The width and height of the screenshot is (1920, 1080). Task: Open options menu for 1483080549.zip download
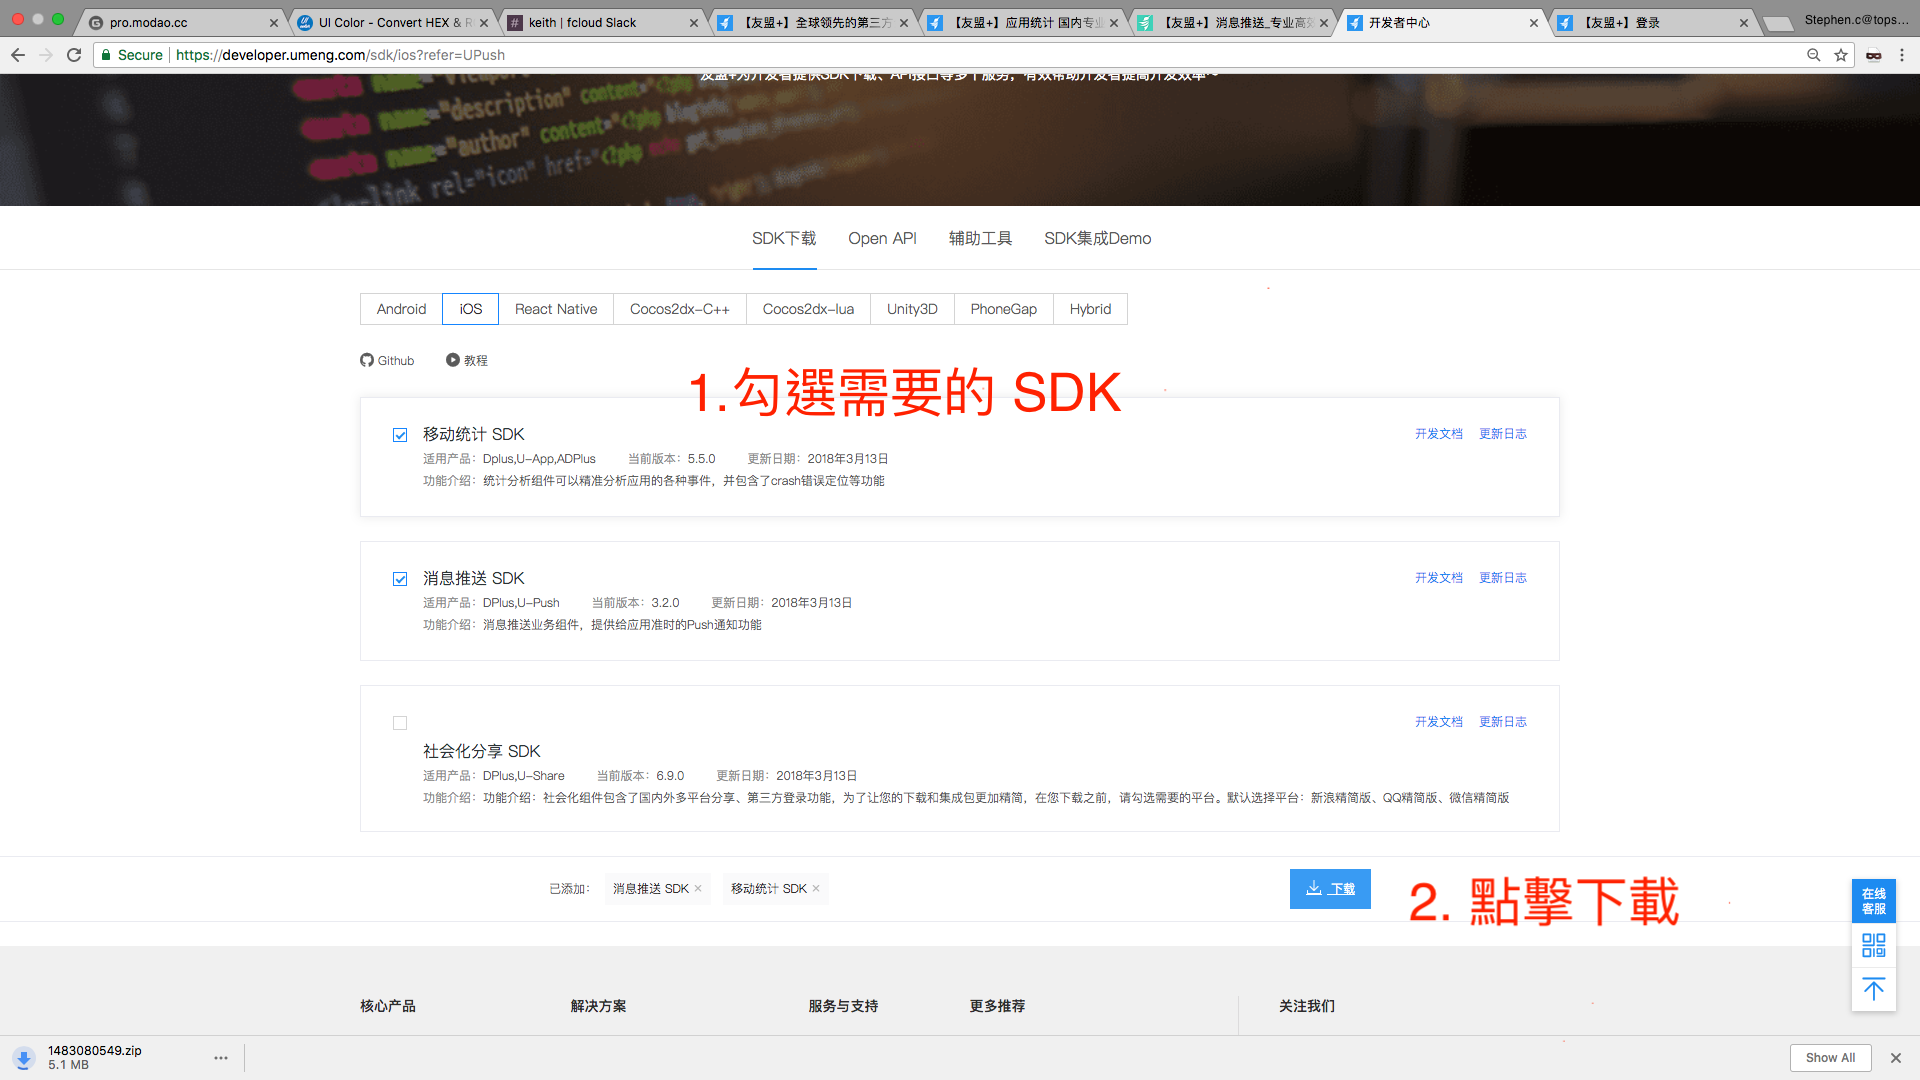(221, 1057)
